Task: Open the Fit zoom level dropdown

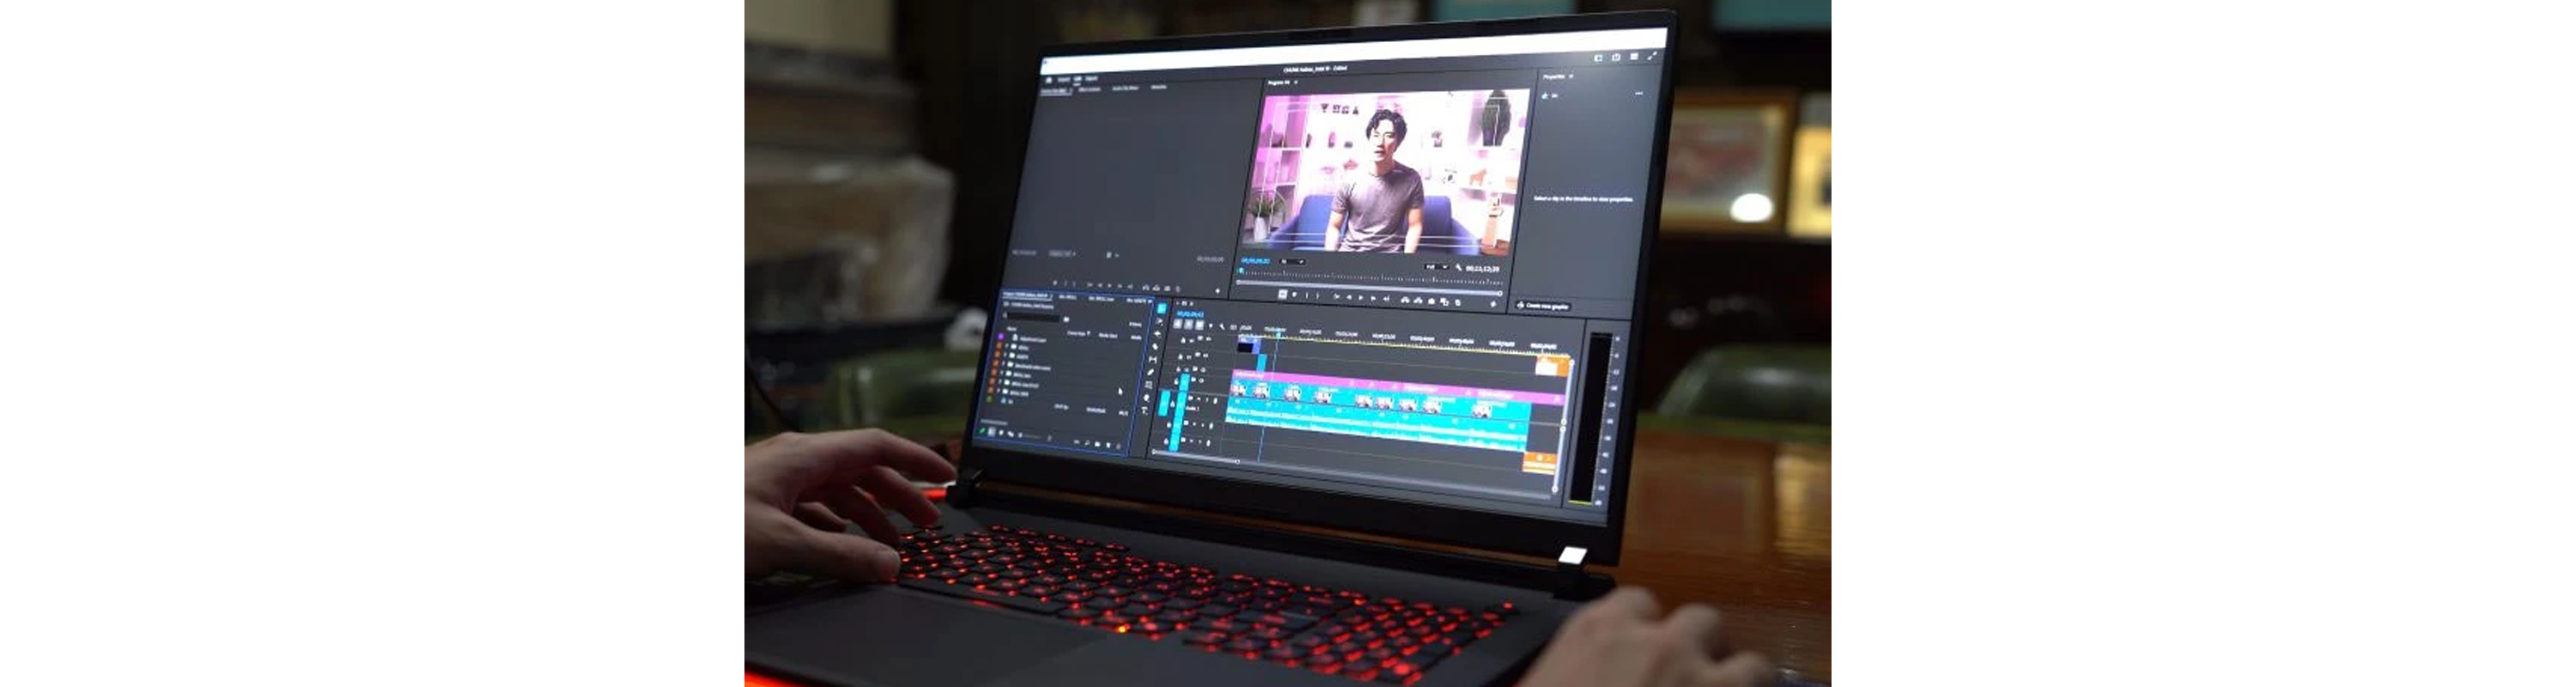Action: [x=1292, y=262]
